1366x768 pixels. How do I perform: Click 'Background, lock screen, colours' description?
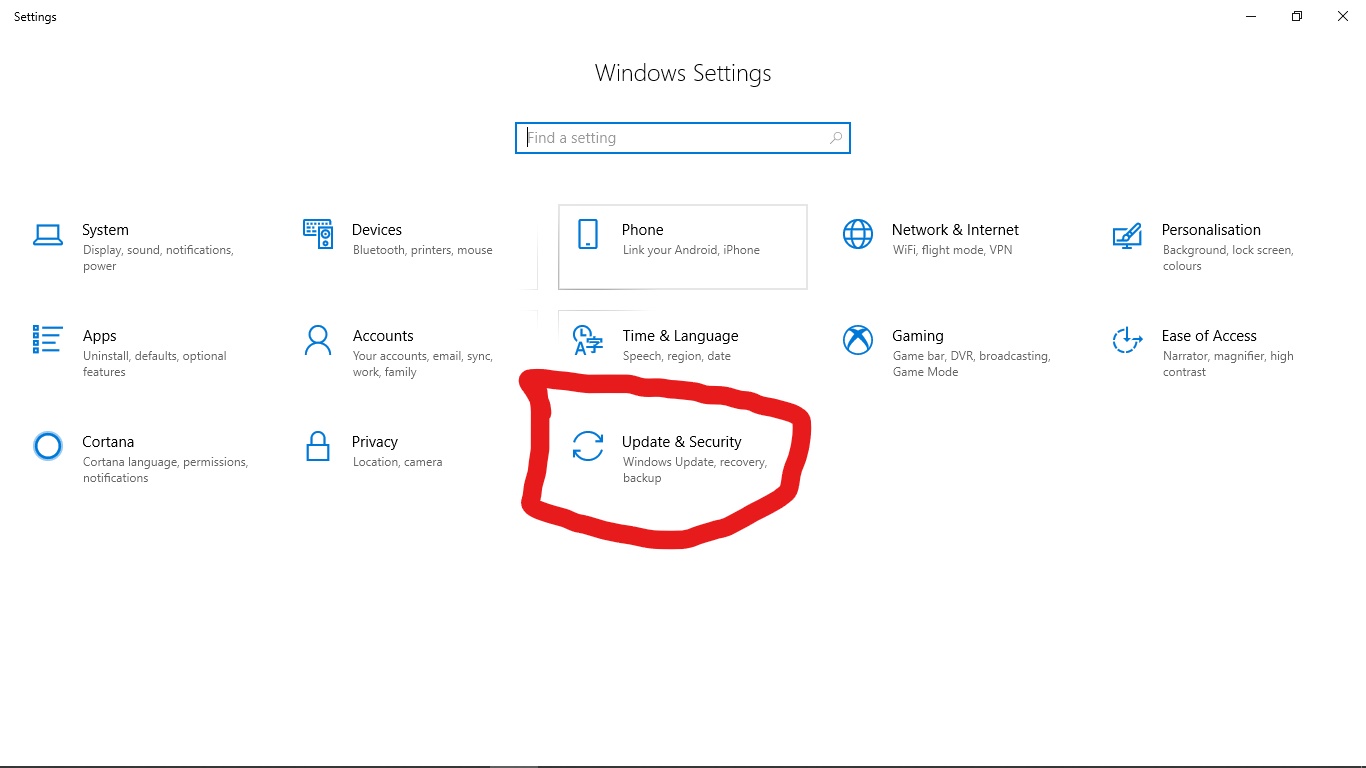pos(1228,258)
